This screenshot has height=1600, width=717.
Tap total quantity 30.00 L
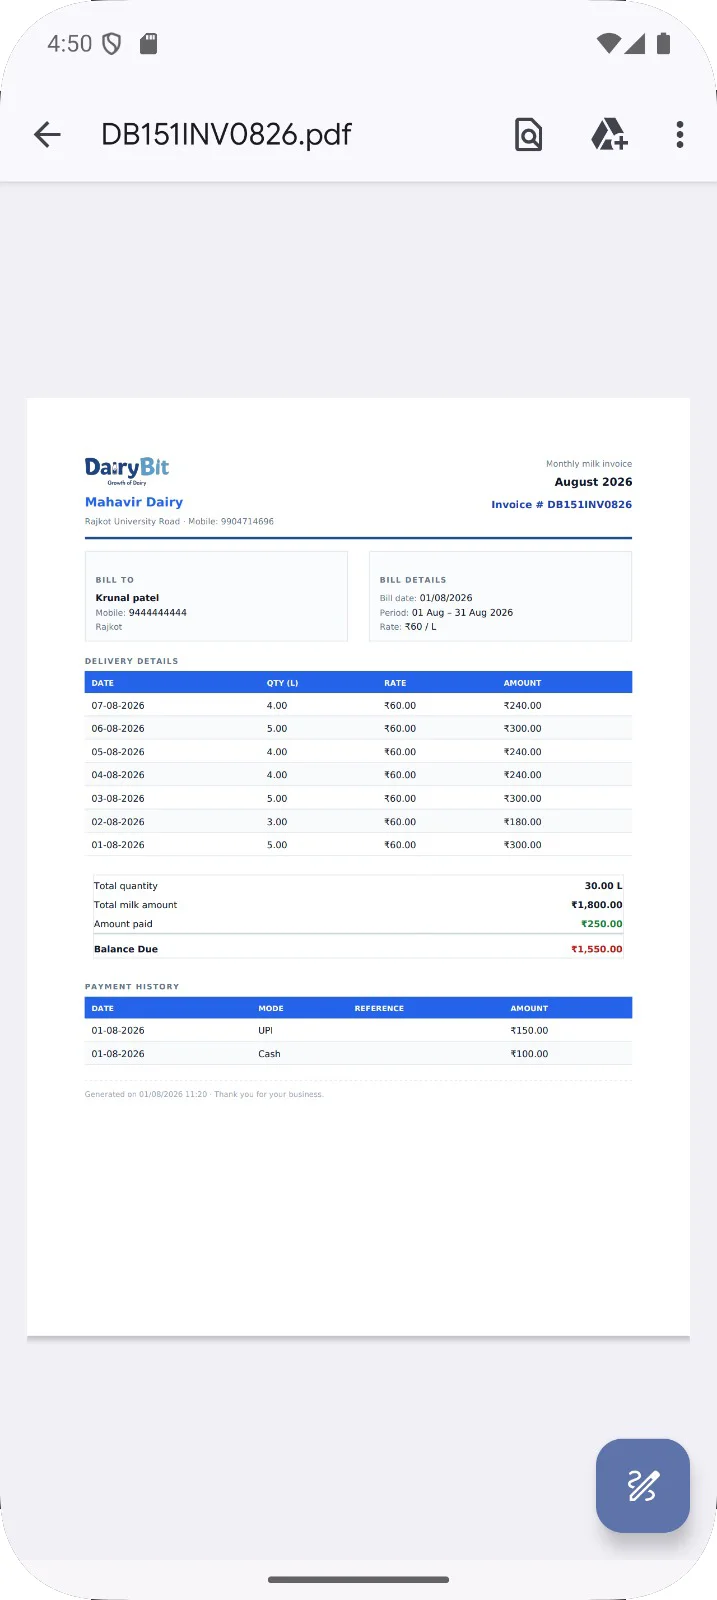coord(603,886)
